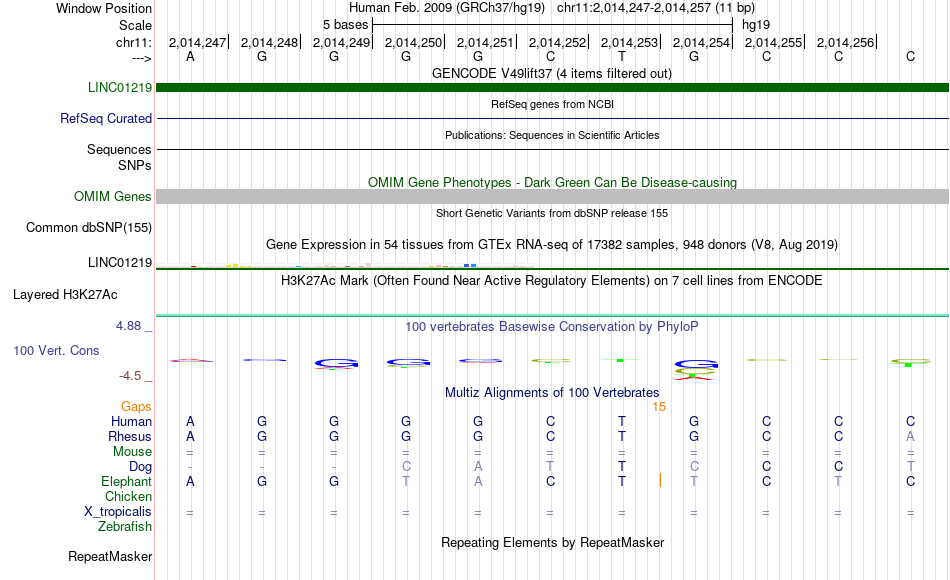Select the dark green LINC01219 gene bar

coord(552,87)
